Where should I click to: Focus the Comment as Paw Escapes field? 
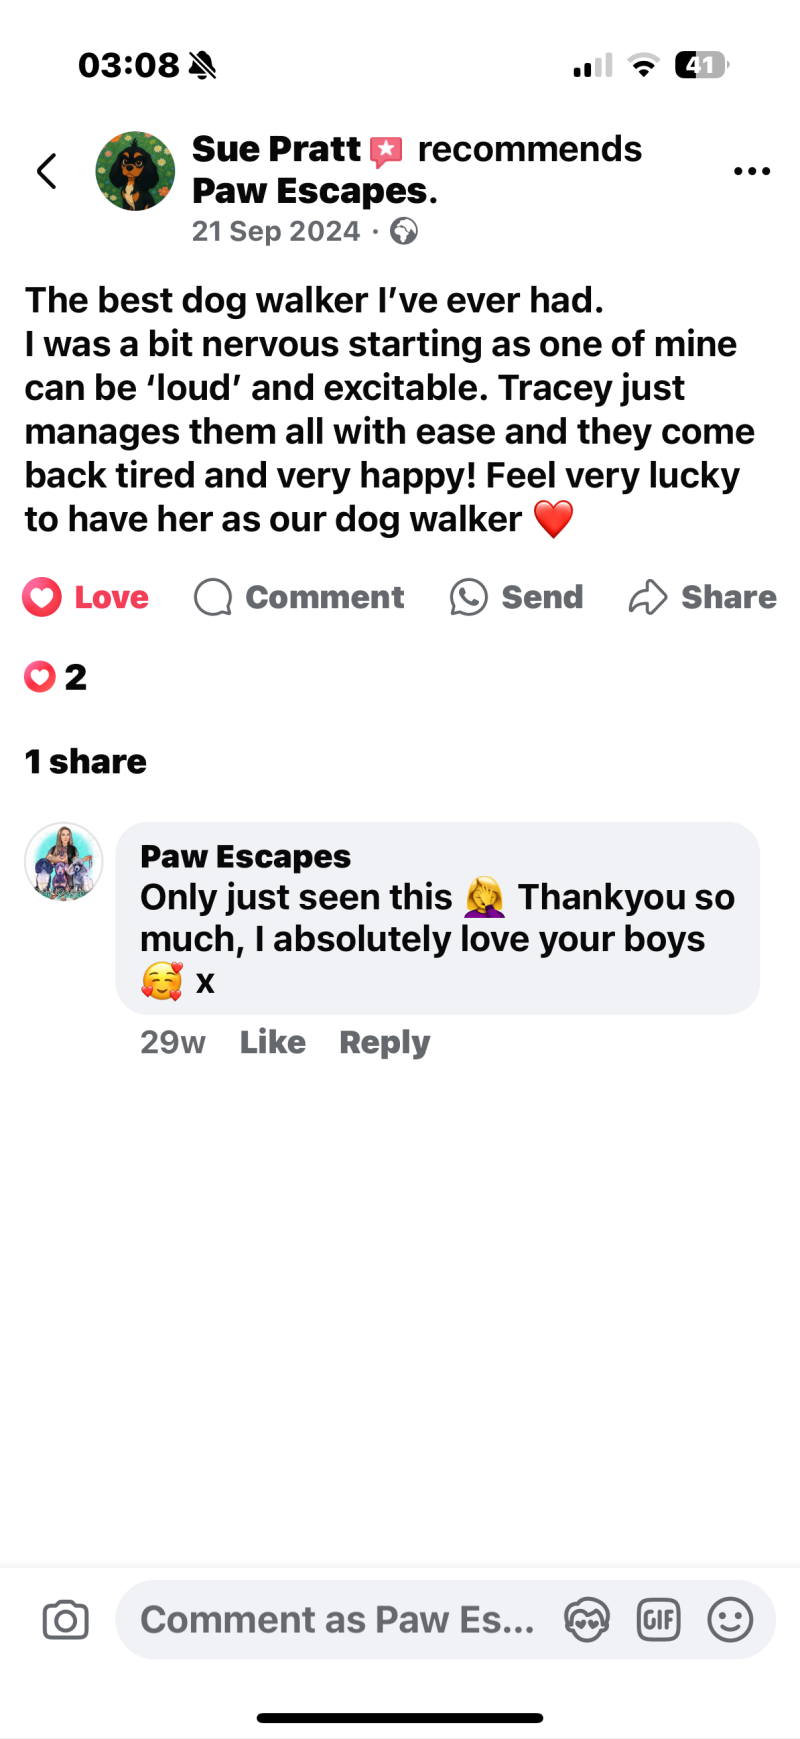click(x=338, y=1620)
